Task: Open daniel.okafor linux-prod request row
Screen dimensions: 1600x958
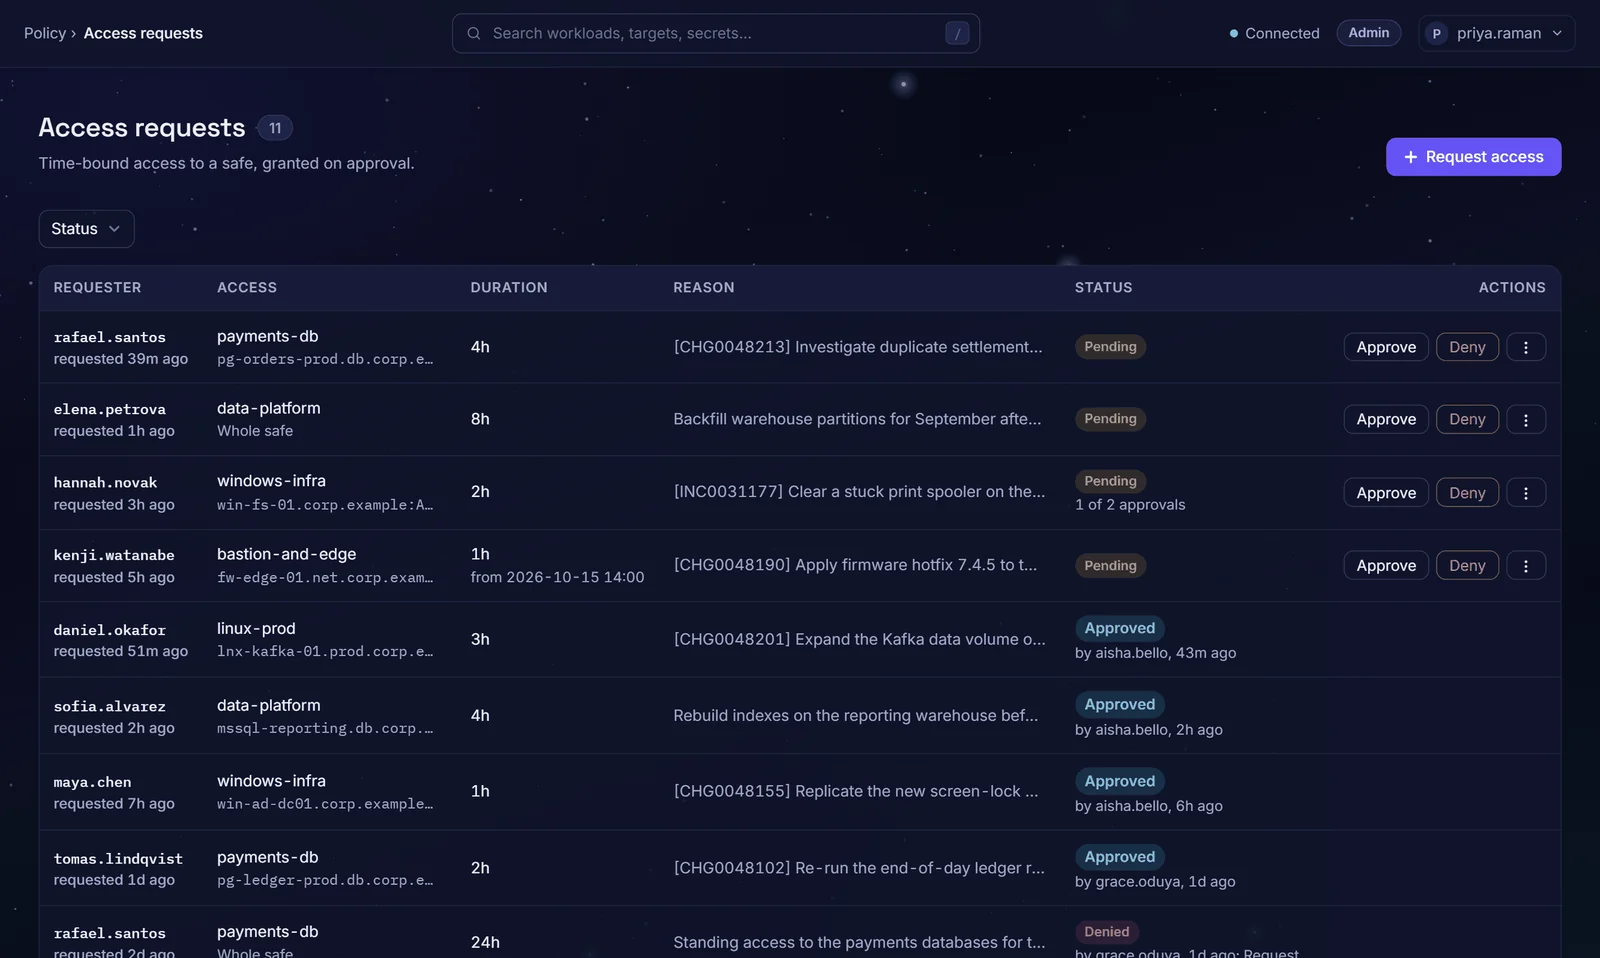Action: [x=800, y=640]
